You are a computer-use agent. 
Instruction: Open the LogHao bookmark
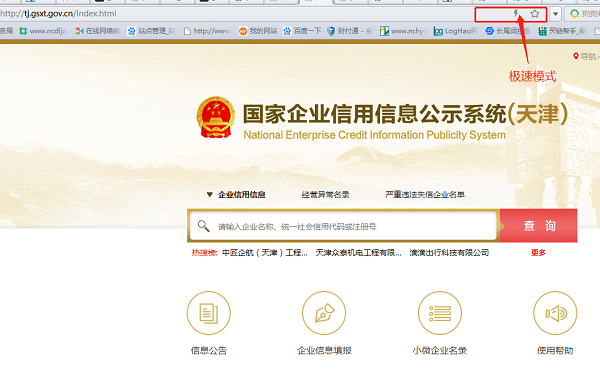click(455, 31)
